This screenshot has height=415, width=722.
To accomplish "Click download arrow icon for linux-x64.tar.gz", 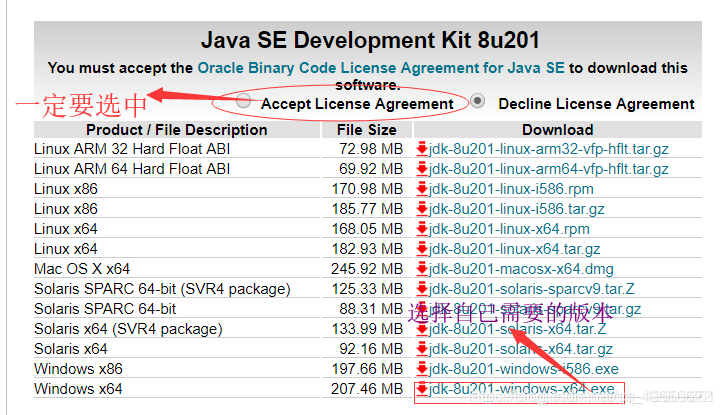I will point(421,249).
